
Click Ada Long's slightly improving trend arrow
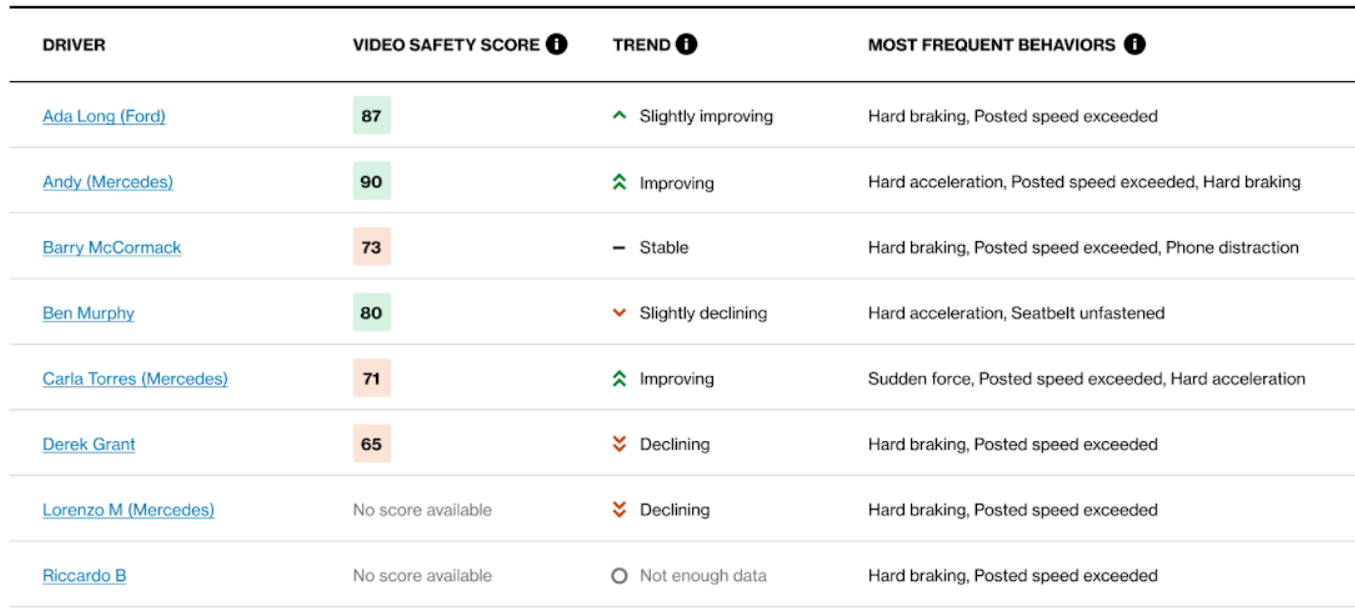(x=621, y=116)
